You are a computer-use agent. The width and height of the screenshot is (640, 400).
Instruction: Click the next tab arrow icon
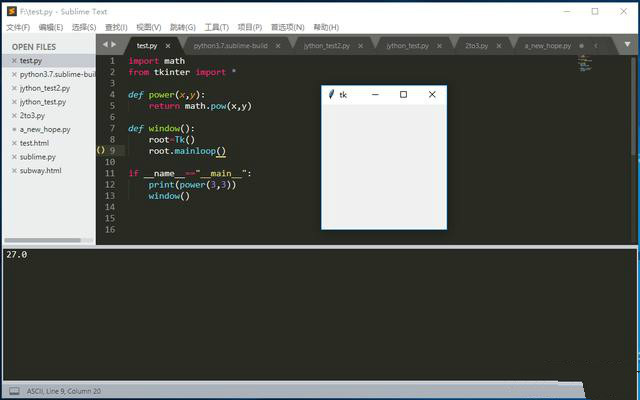[x=113, y=45]
